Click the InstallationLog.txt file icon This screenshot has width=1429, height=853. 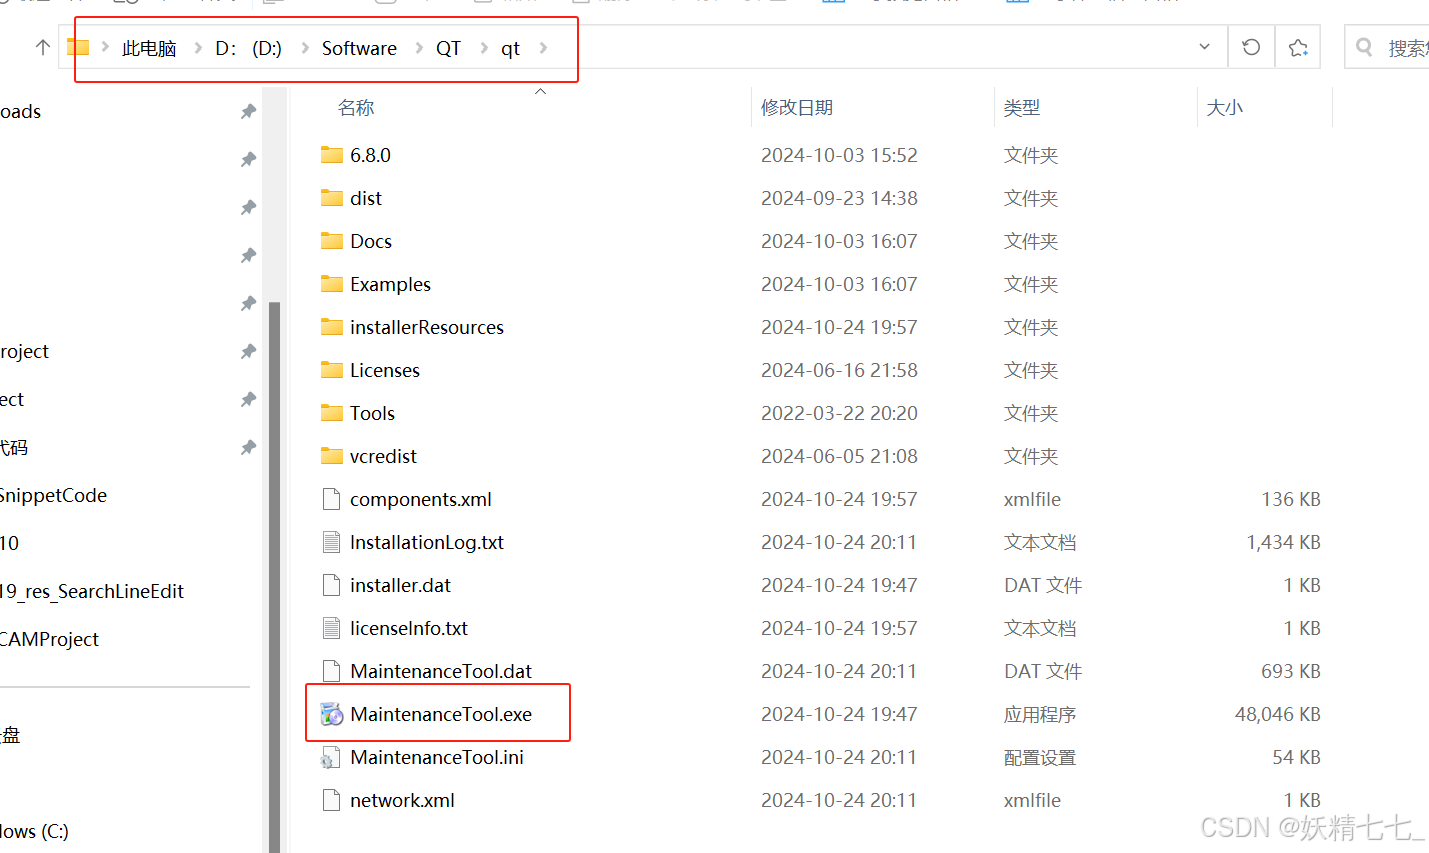pos(332,542)
